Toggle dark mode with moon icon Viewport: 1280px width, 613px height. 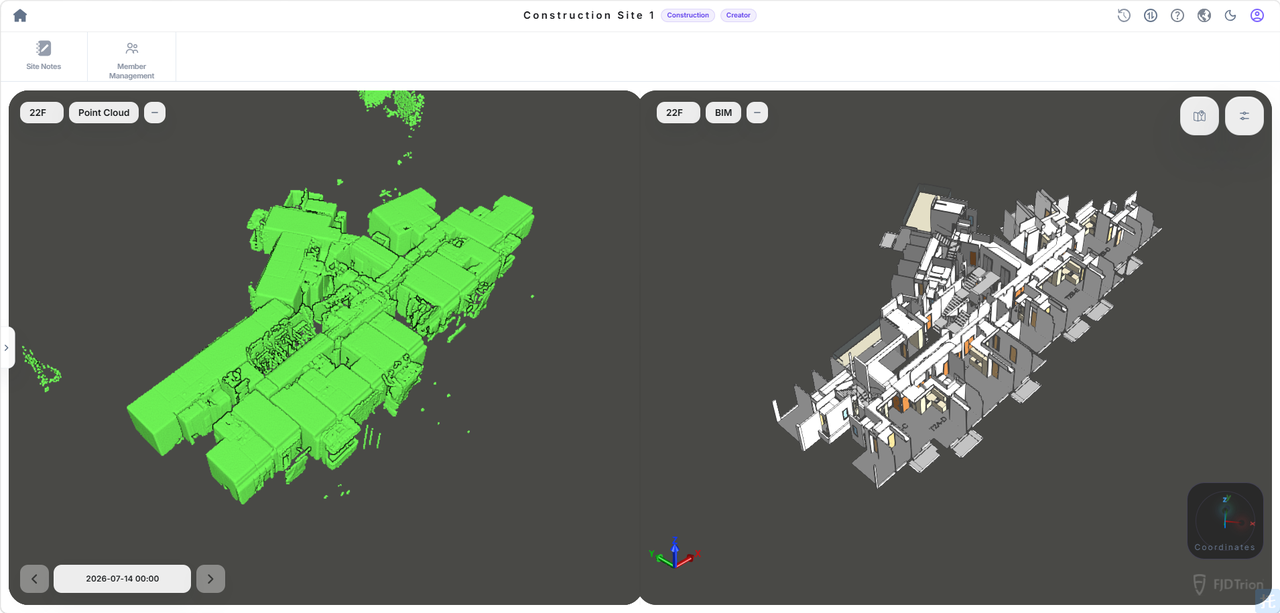click(x=1231, y=15)
